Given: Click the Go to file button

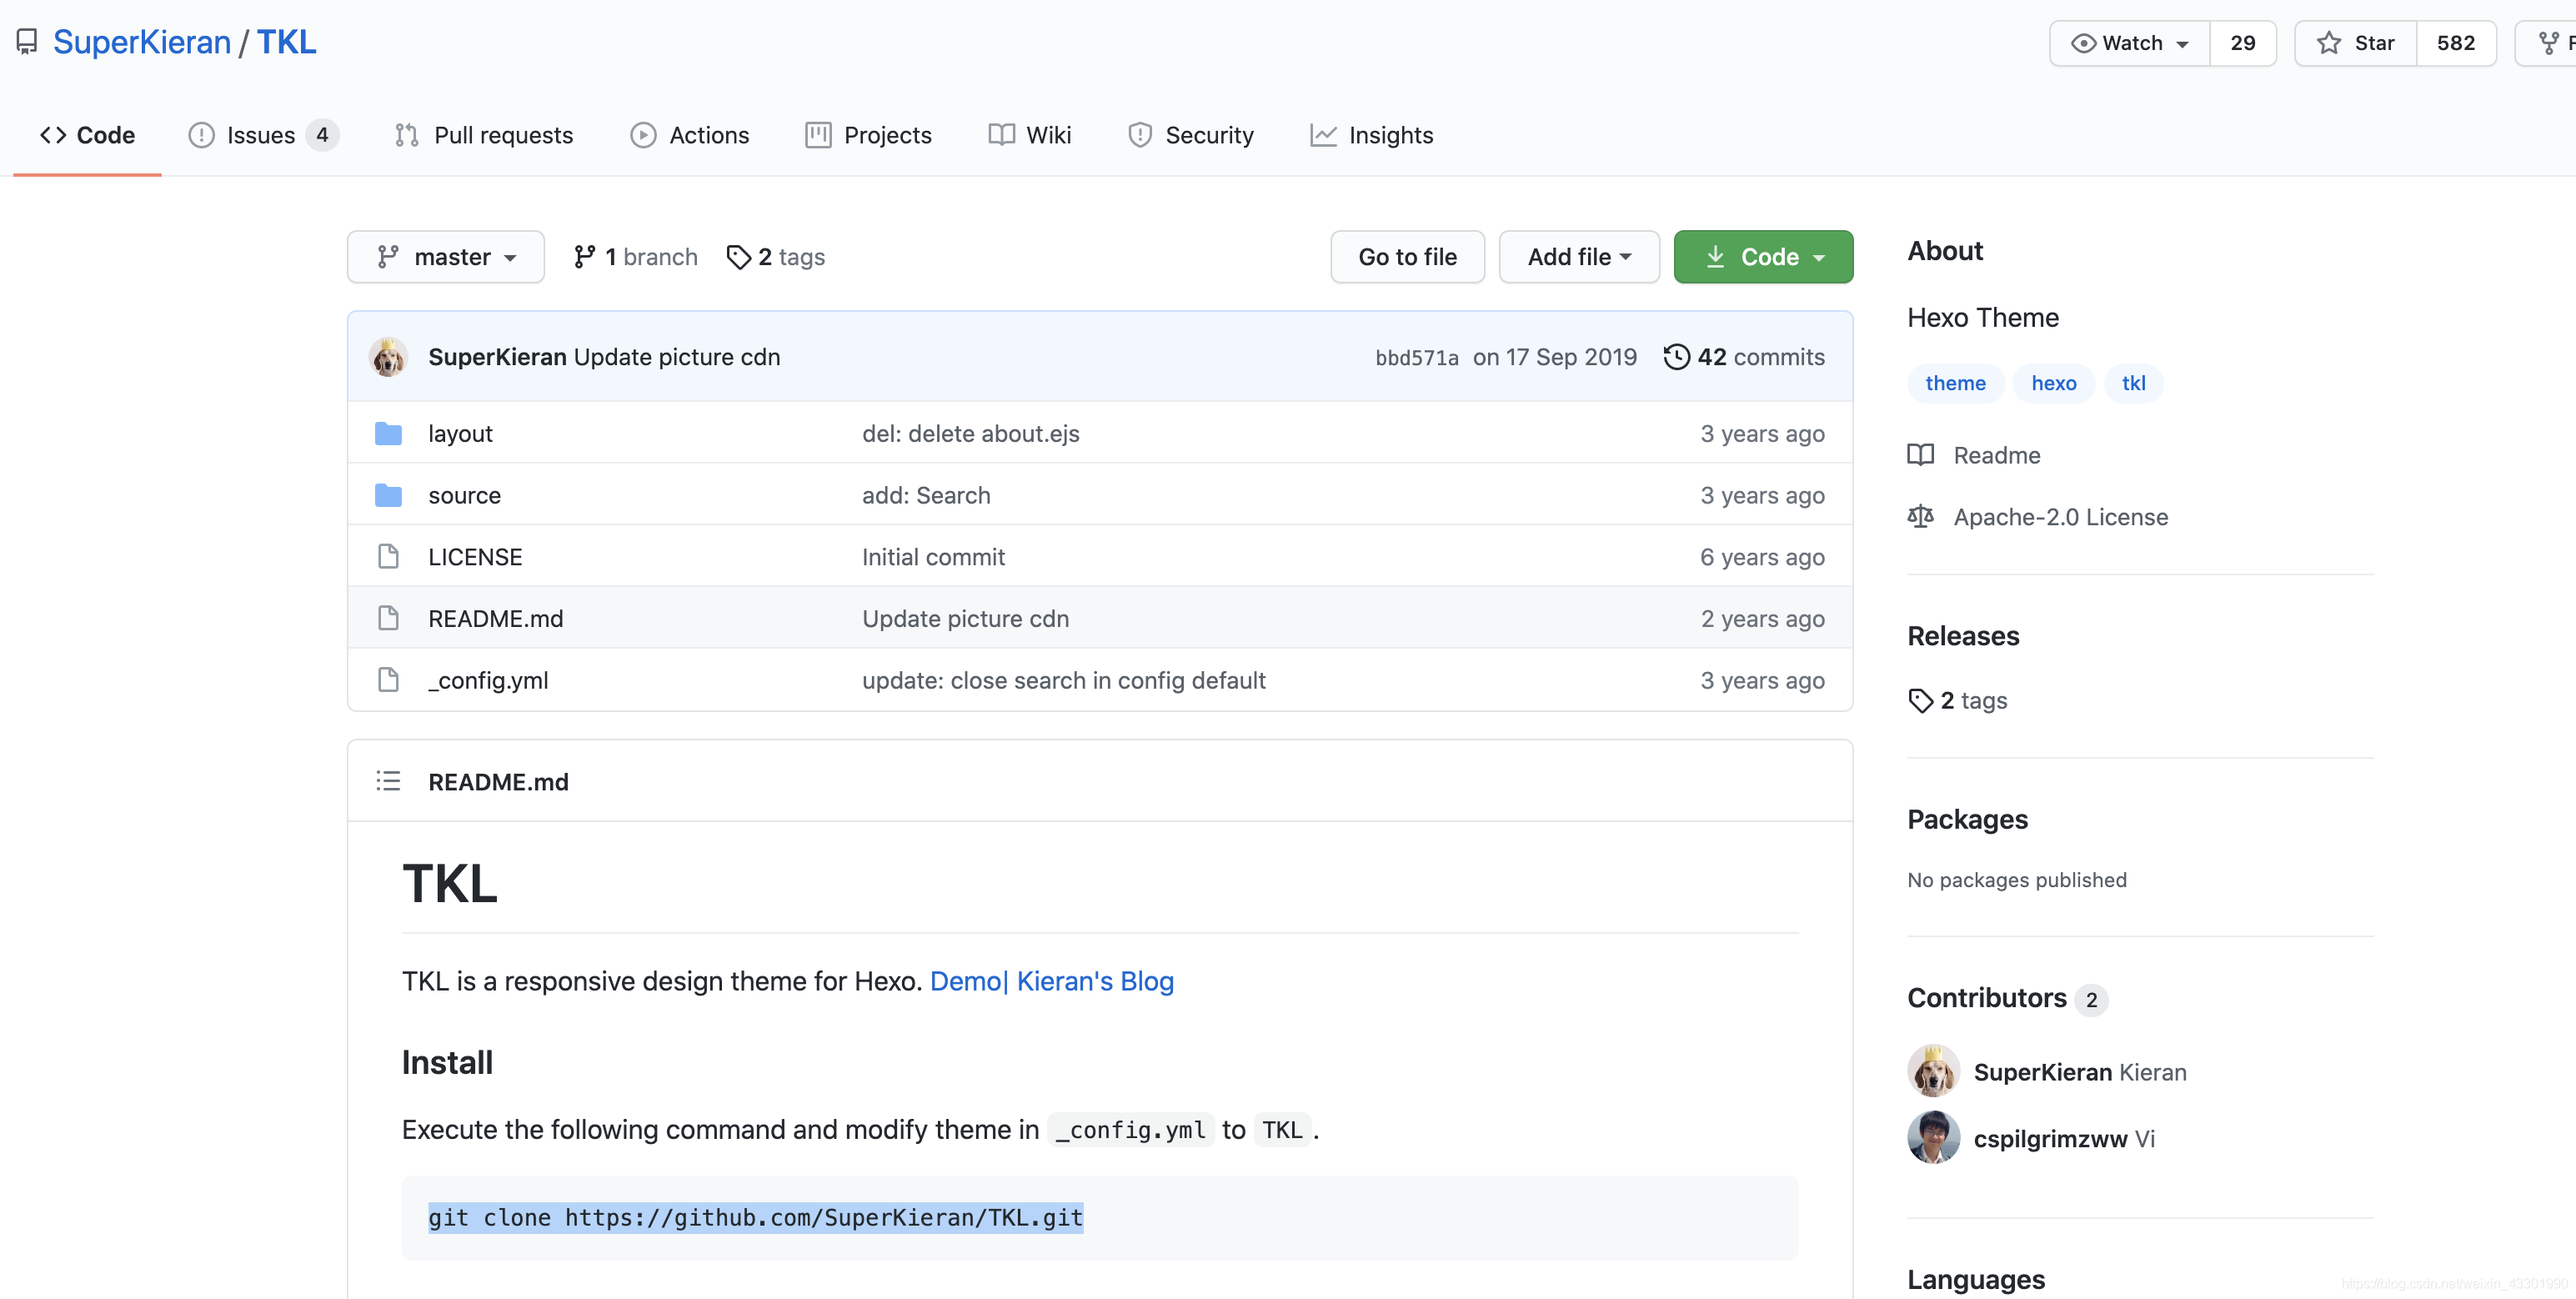Looking at the screenshot, I should click(1407, 257).
